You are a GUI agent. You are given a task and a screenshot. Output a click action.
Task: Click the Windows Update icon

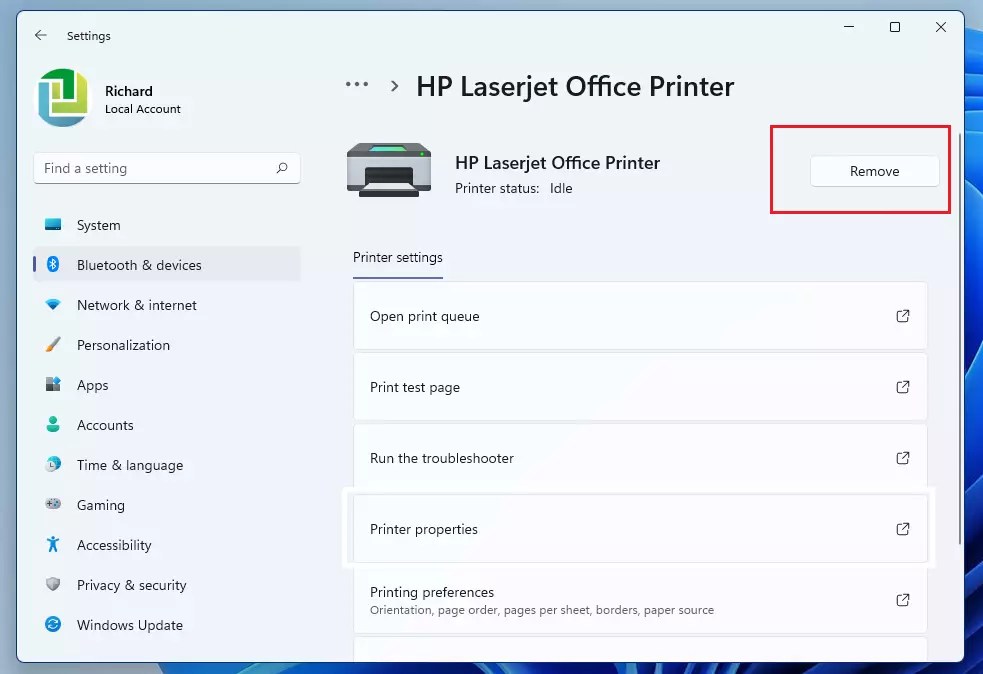click(x=53, y=625)
